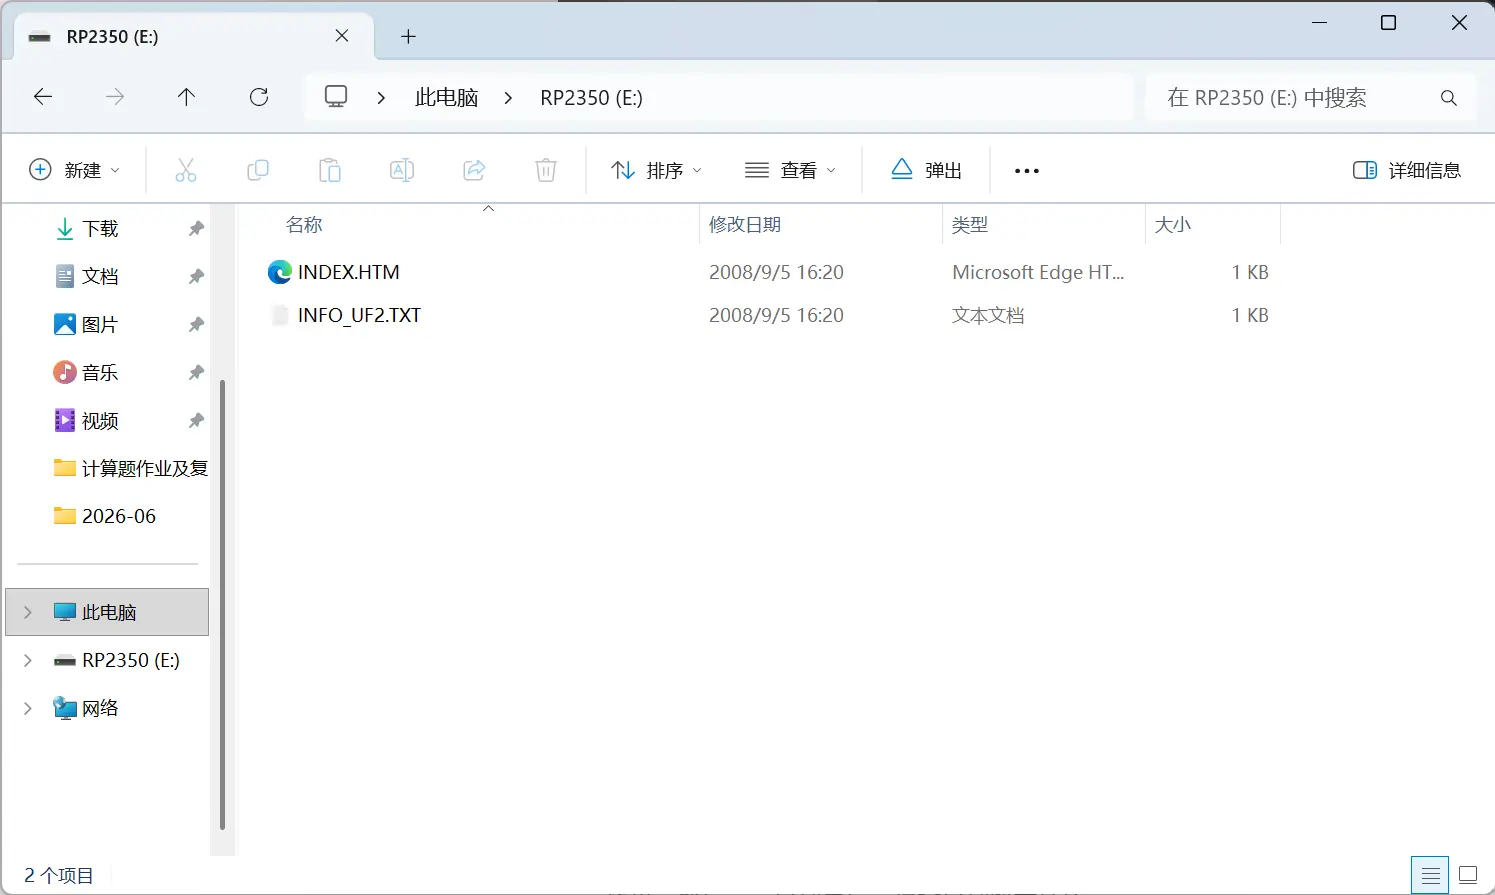Switch to details list view icon
Viewport: 1495px width, 895px height.
coord(1431,876)
